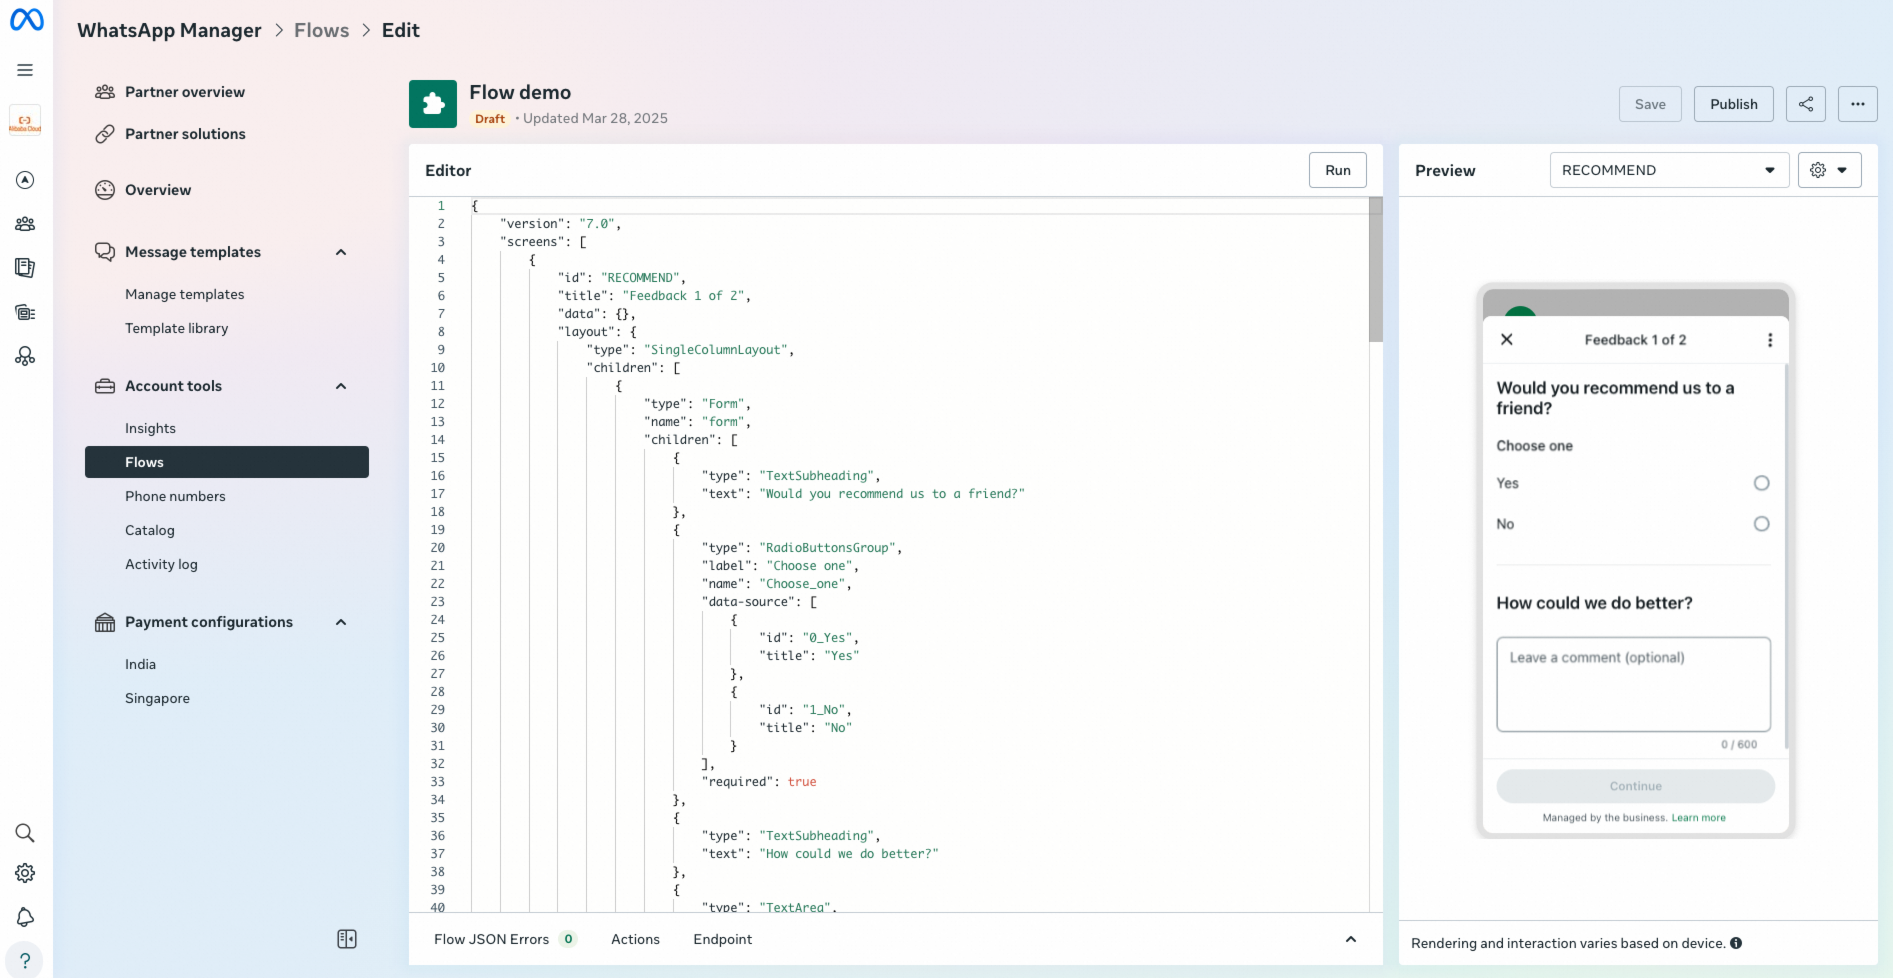The width and height of the screenshot is (1893, 978).
Task: Open the Activity log
Action: [161, 564]
